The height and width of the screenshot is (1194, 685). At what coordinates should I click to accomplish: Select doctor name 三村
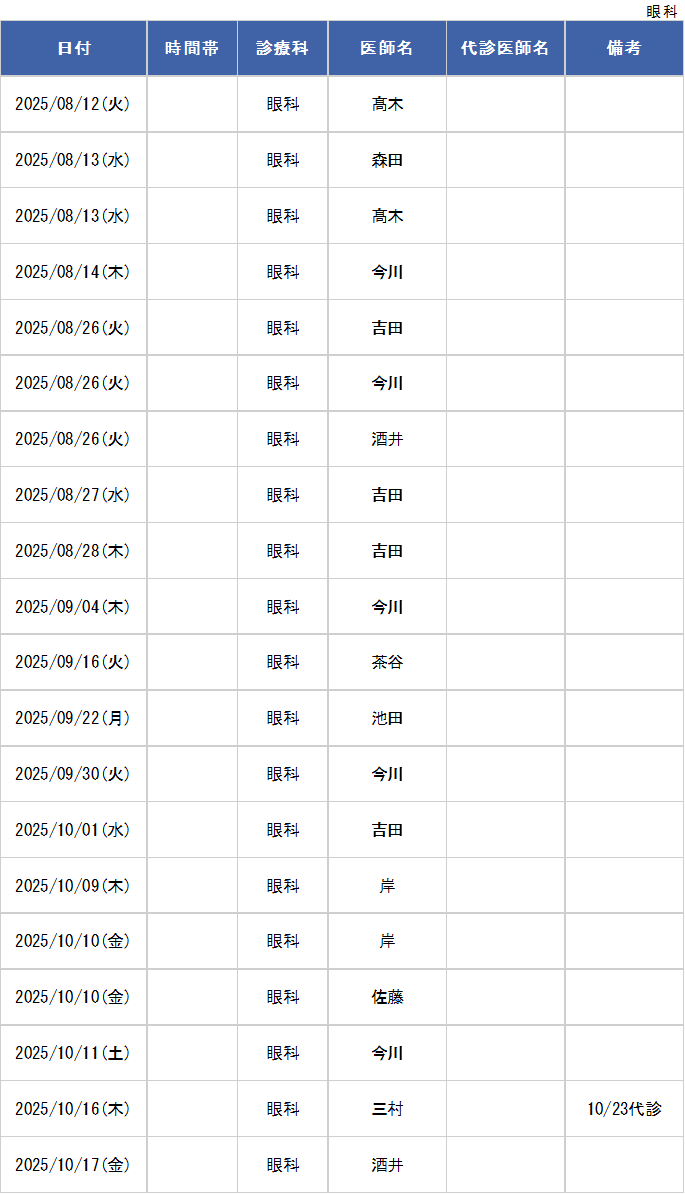[387, 1109]
